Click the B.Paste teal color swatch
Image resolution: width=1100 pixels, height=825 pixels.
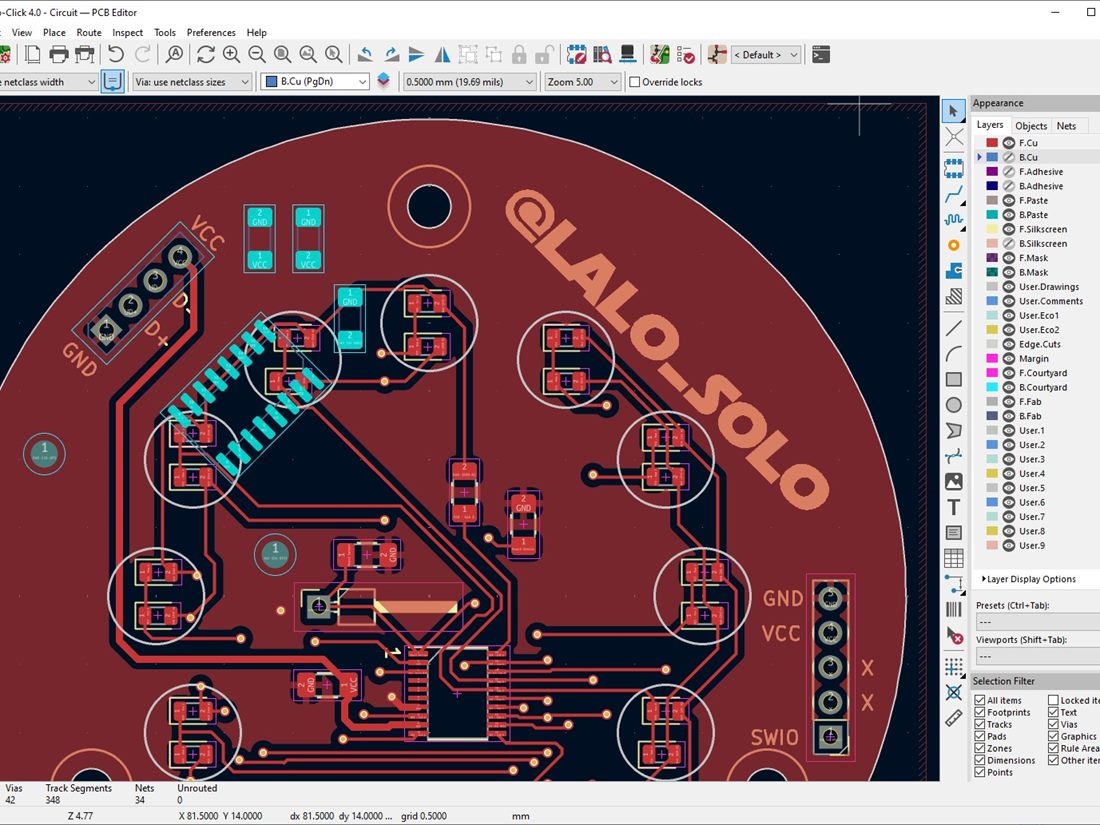pos(992,215)
